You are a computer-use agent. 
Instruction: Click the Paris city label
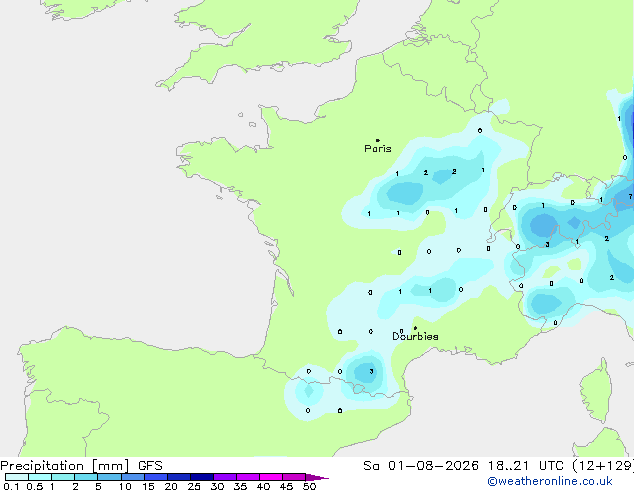(x=378, y=149)
